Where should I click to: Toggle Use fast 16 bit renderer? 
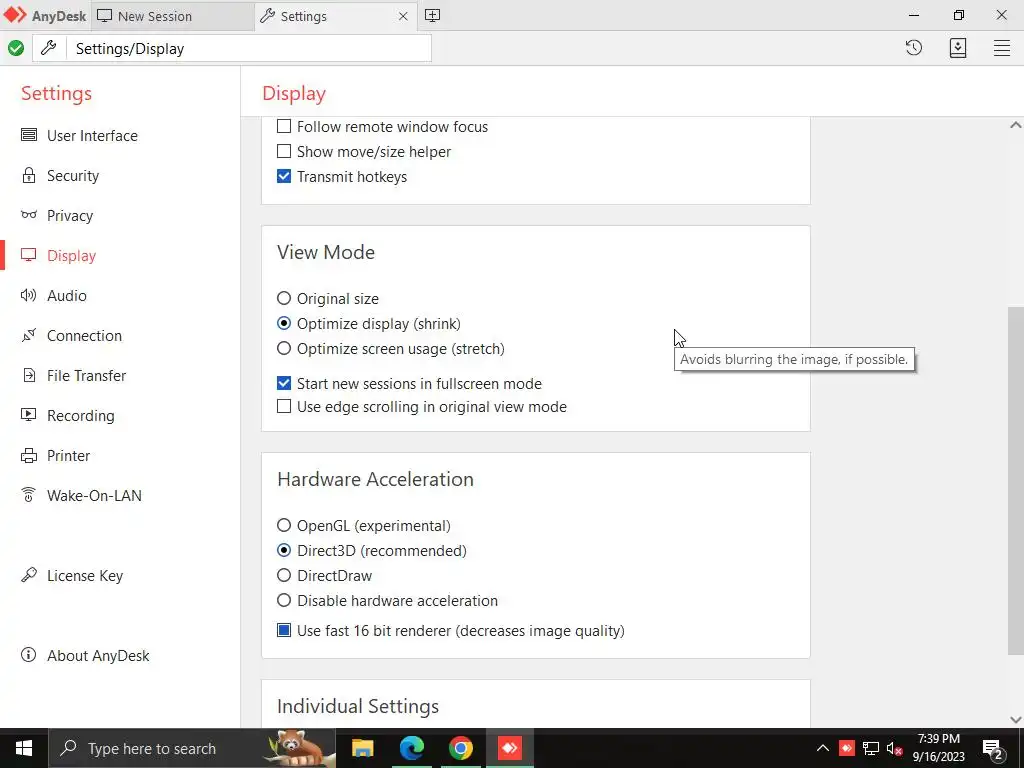coord(284,630)
